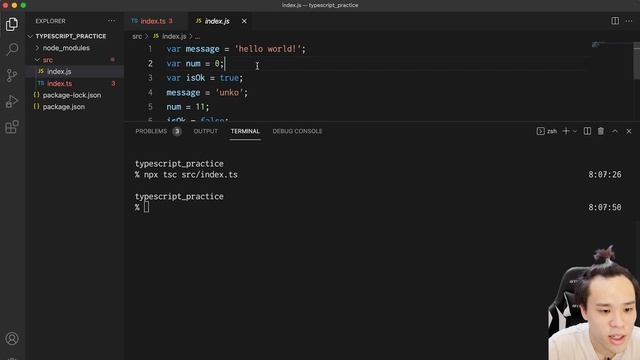
Task: Click the Problems count badge
Action: point(177,131)
